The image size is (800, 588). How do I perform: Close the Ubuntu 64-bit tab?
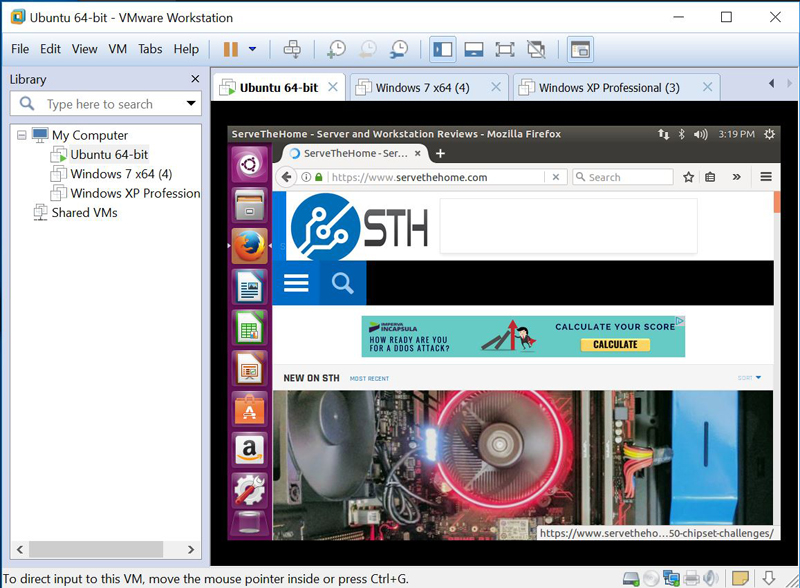(333, 87)
